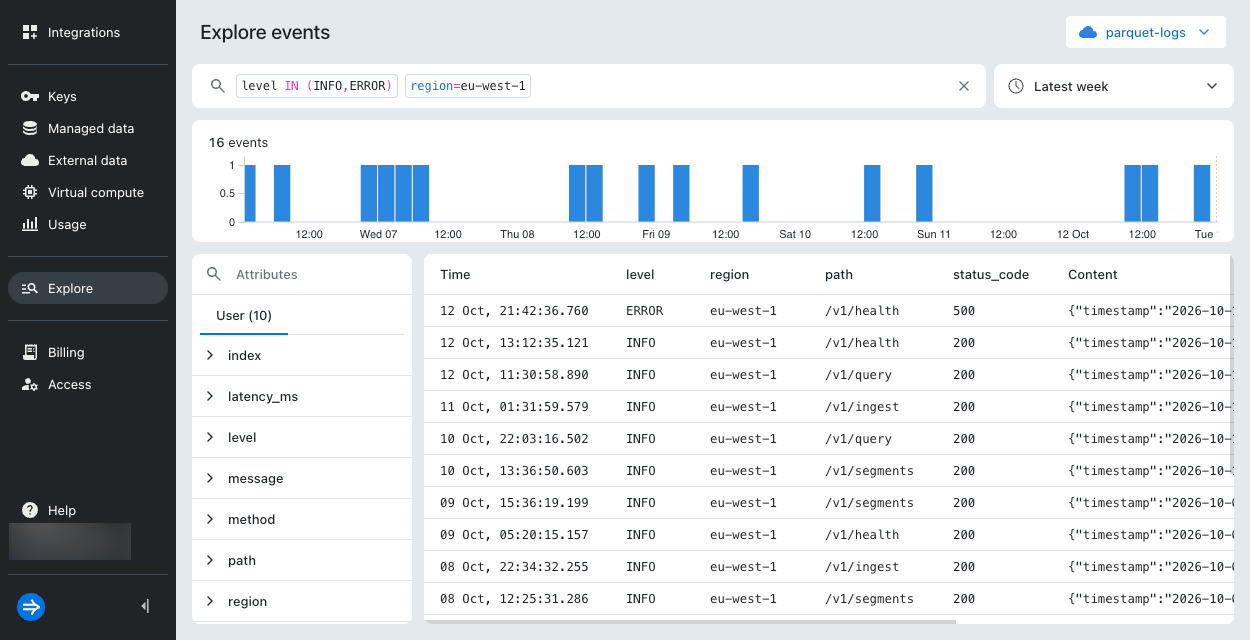
Task: Select the User (10) tab
Action: pyautogui.click(x=244, y=315)
